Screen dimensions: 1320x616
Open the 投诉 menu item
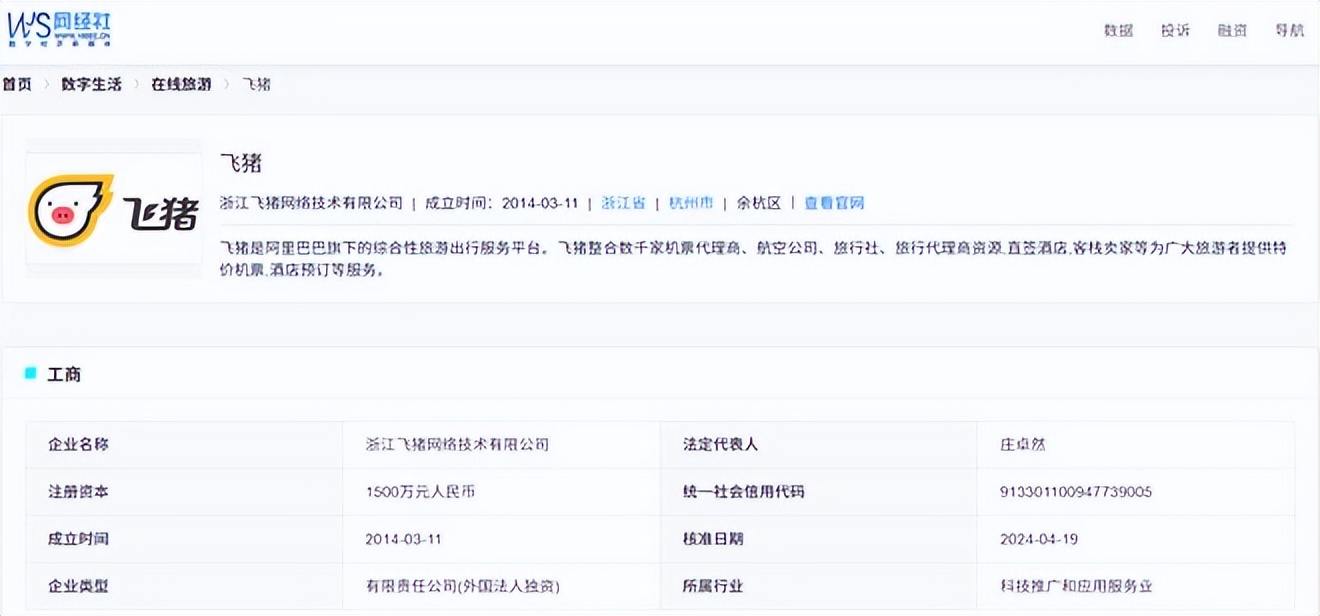[x=1175, y=30]
